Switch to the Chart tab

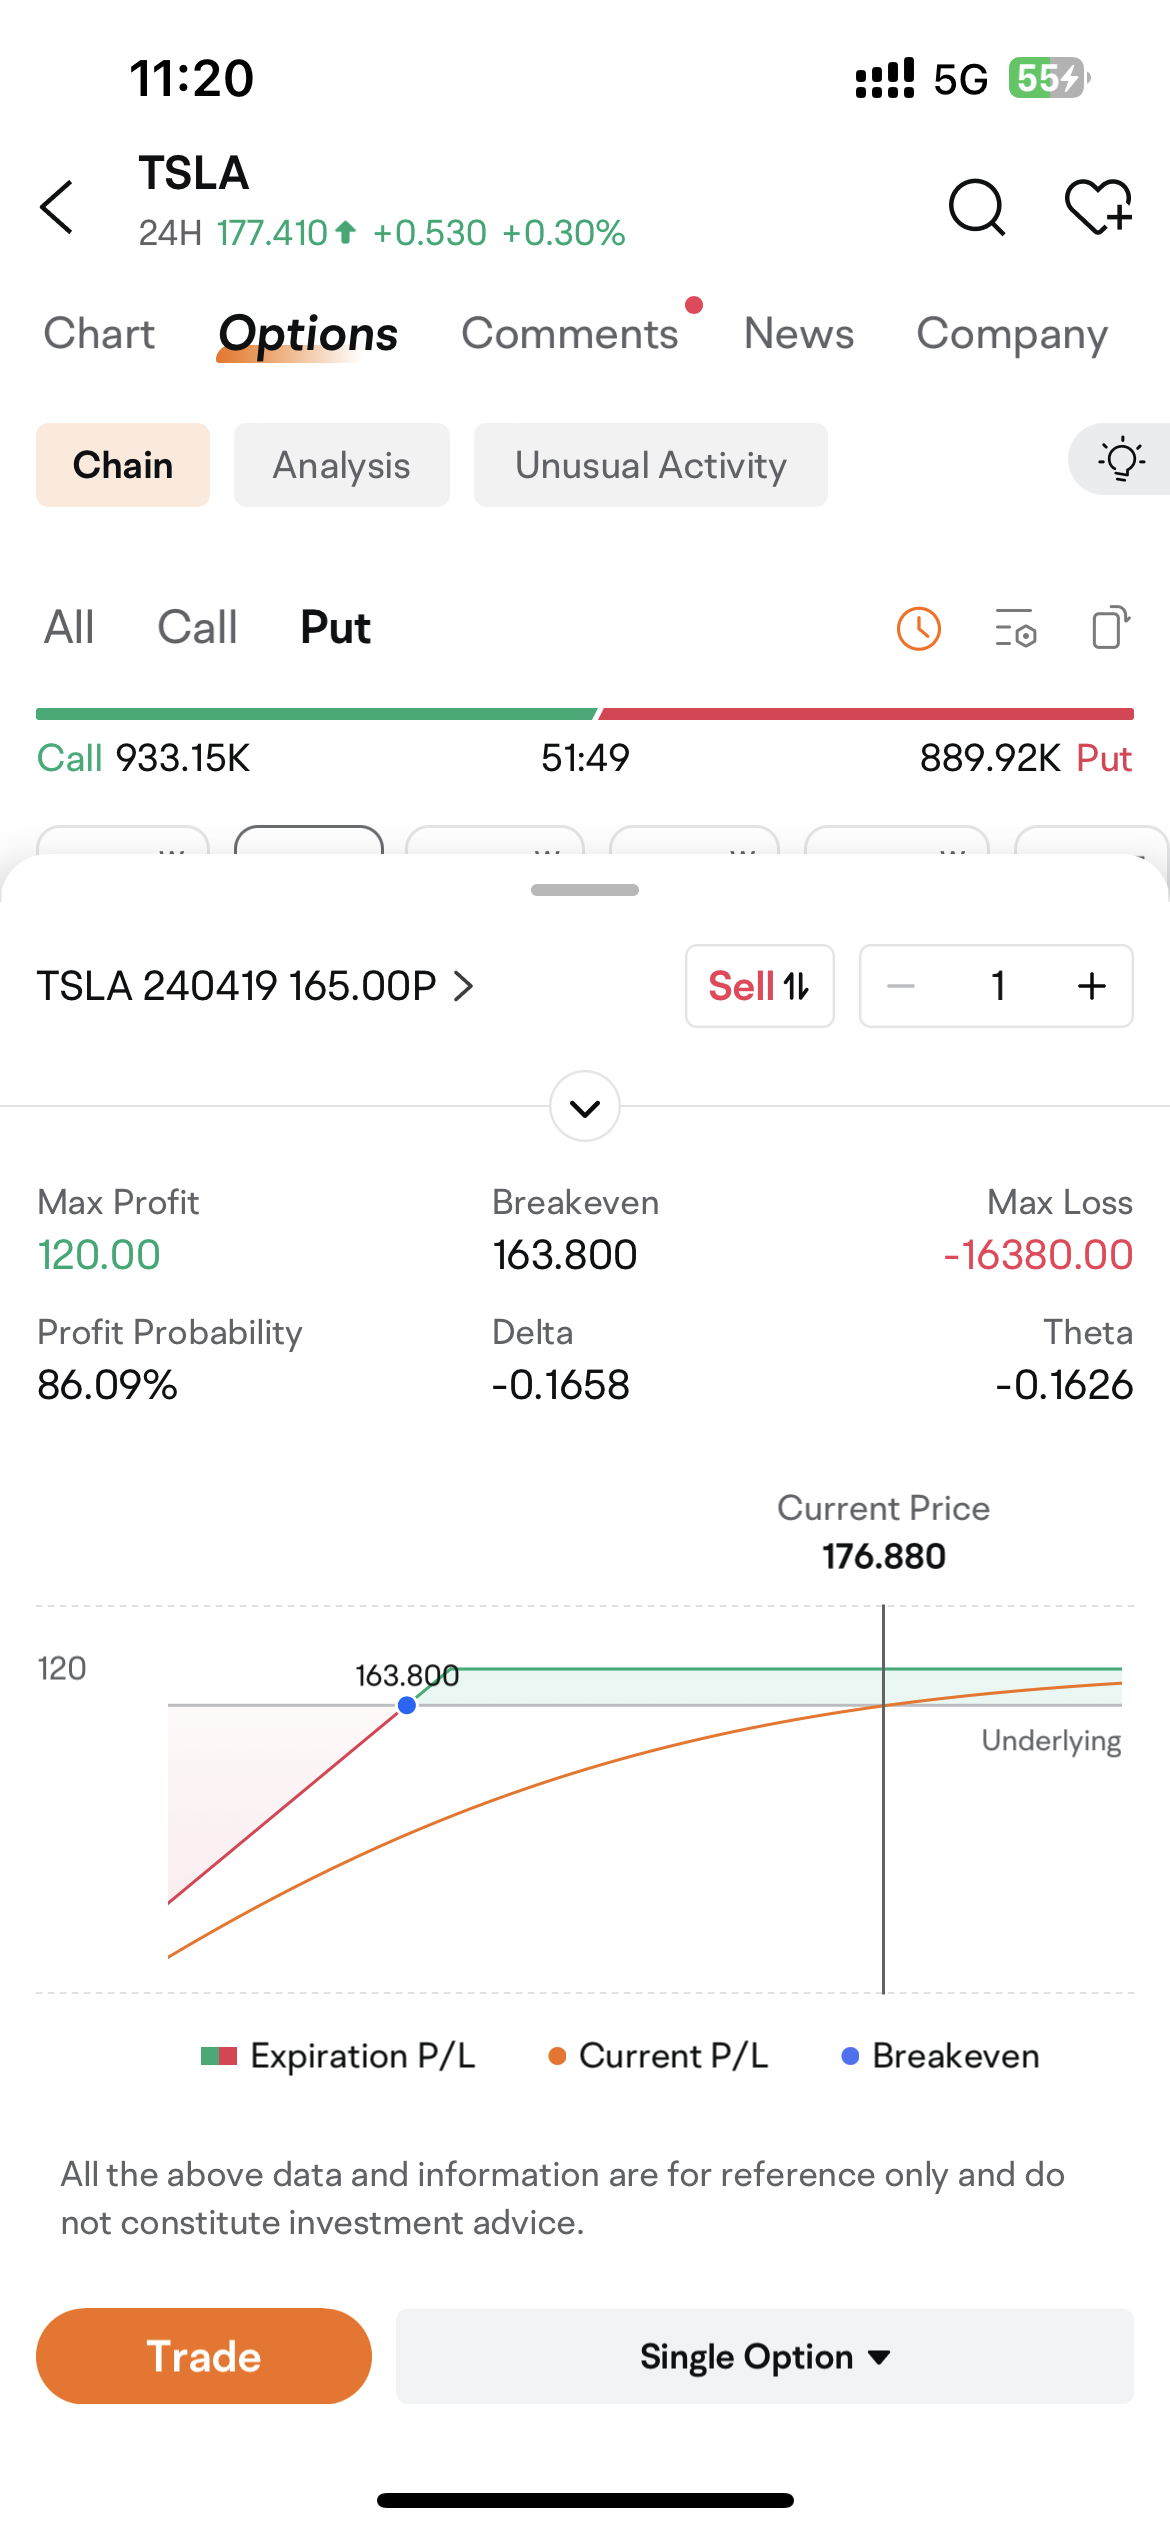(99, 334)
